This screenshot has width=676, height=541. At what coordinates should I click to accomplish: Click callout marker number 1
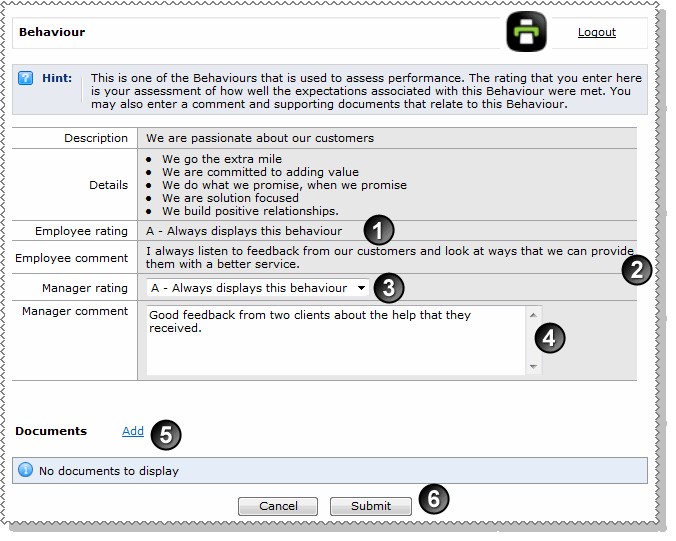377,231
